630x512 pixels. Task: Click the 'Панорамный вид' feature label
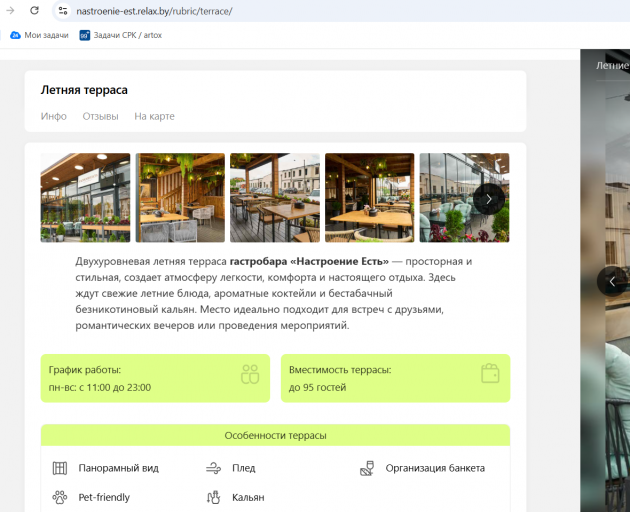(x=119, y=468)
